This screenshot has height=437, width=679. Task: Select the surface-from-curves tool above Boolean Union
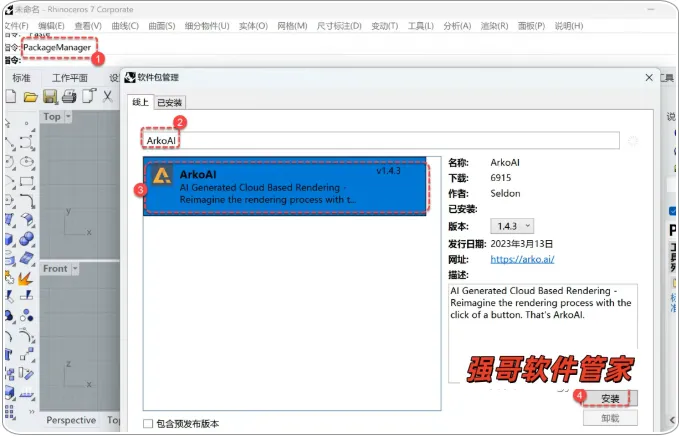pyautogui.click(x=26, y=220)
